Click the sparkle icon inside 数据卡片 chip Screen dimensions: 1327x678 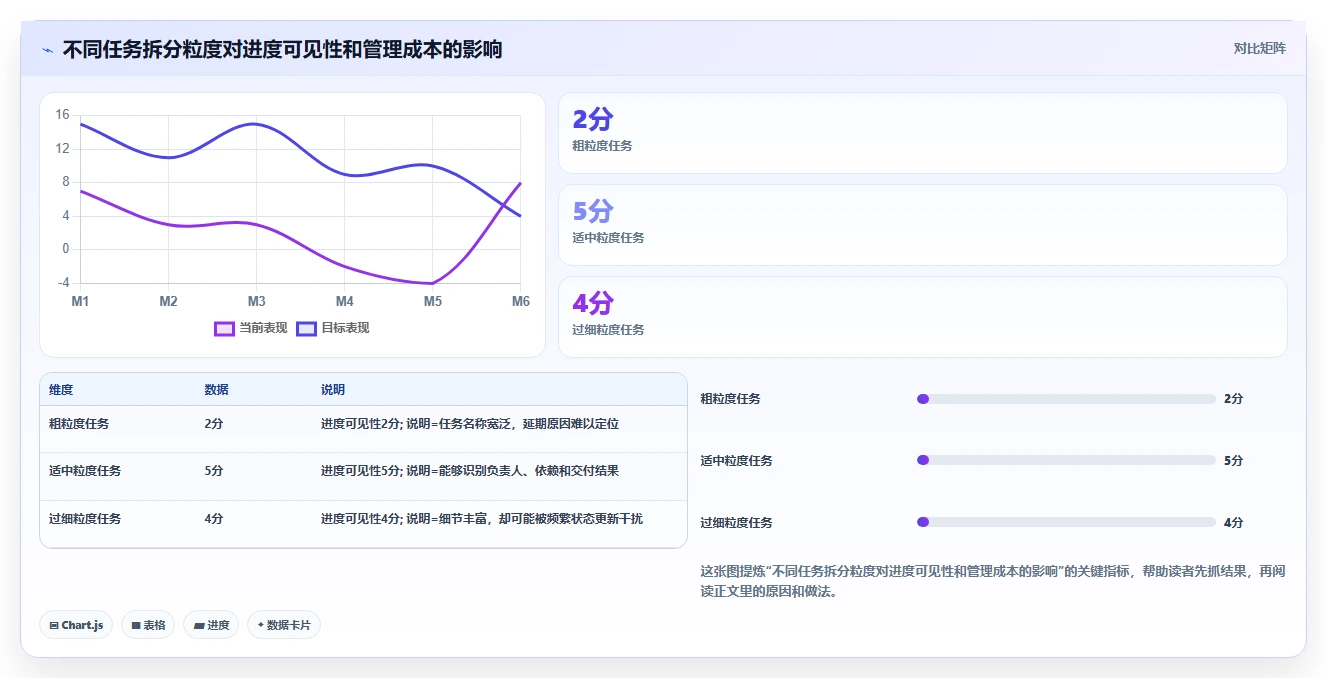coord(261,625)
